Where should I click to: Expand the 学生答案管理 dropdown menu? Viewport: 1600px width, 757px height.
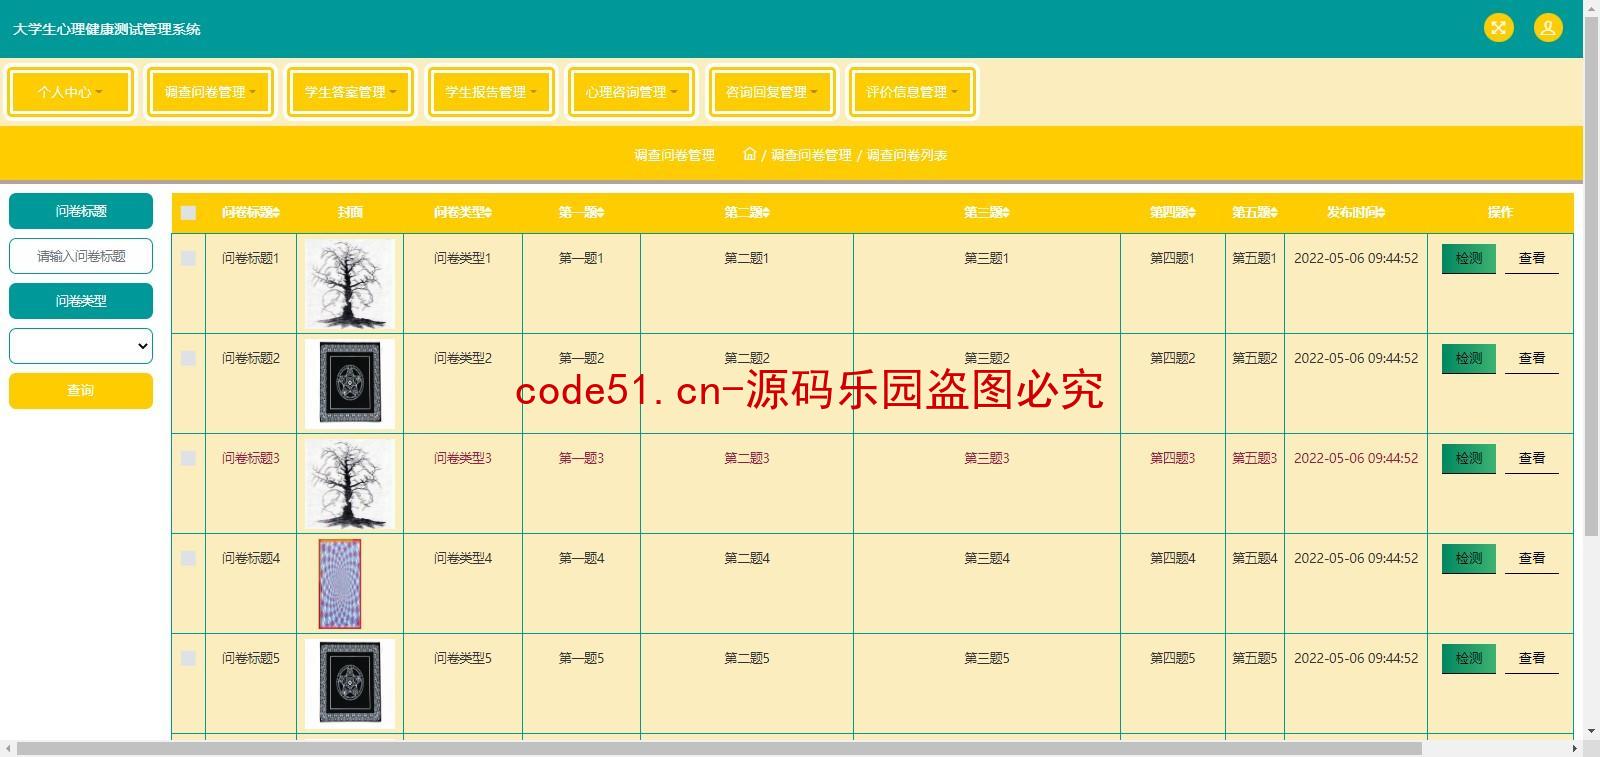tap(350, 92)
